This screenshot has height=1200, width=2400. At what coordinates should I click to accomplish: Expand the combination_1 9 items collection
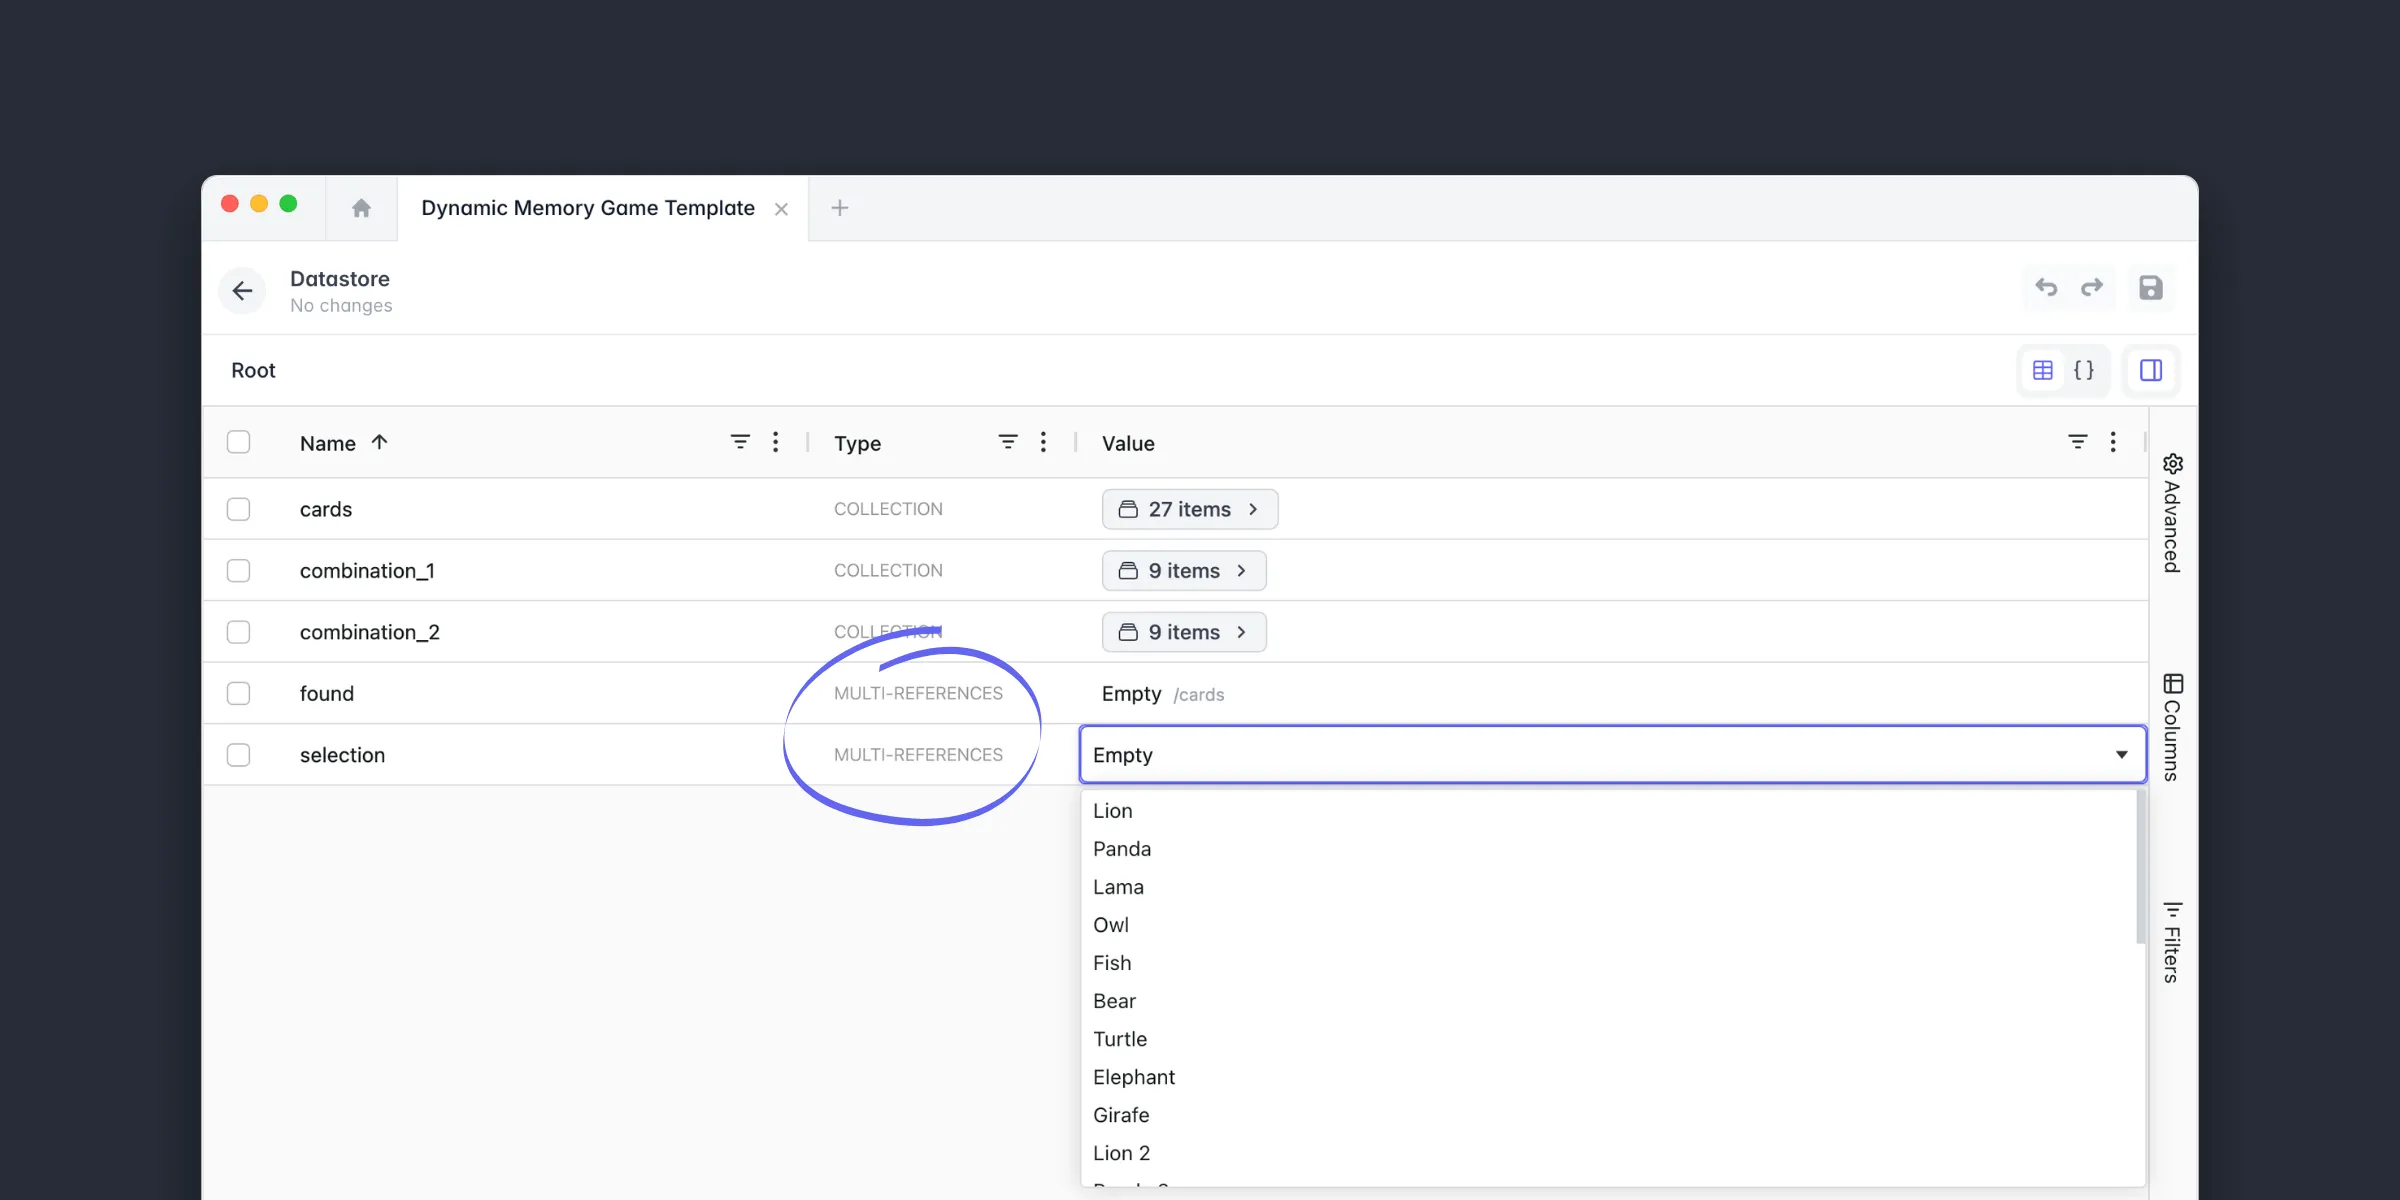(x=1184, y=571)
